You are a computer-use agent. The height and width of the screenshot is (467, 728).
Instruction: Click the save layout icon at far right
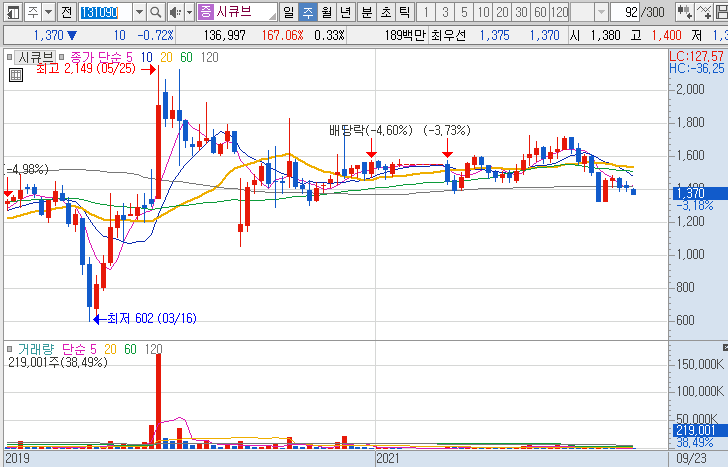(722, 12)
